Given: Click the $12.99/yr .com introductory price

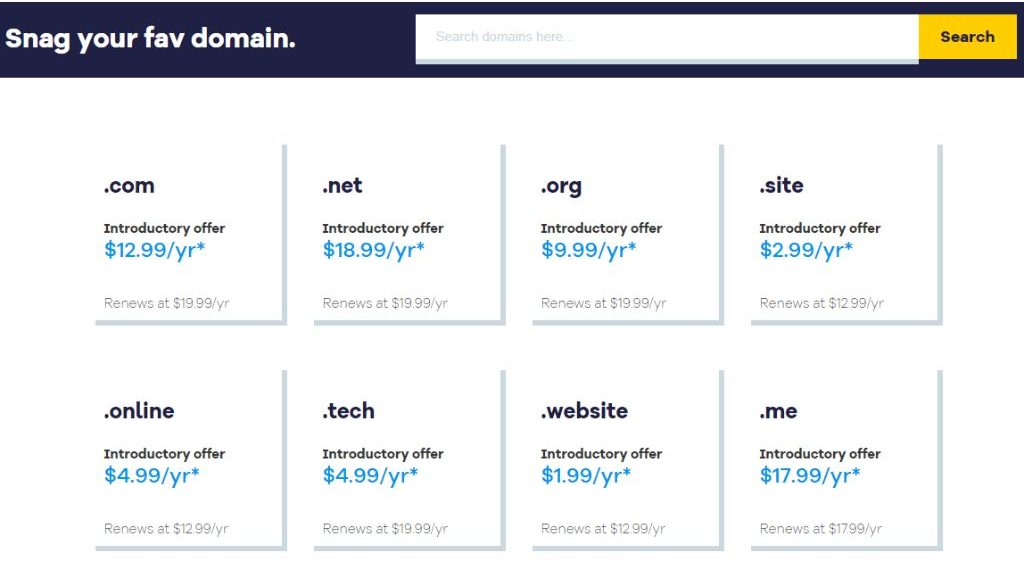Looking at the screenshot, I should [x=153, y=250].
